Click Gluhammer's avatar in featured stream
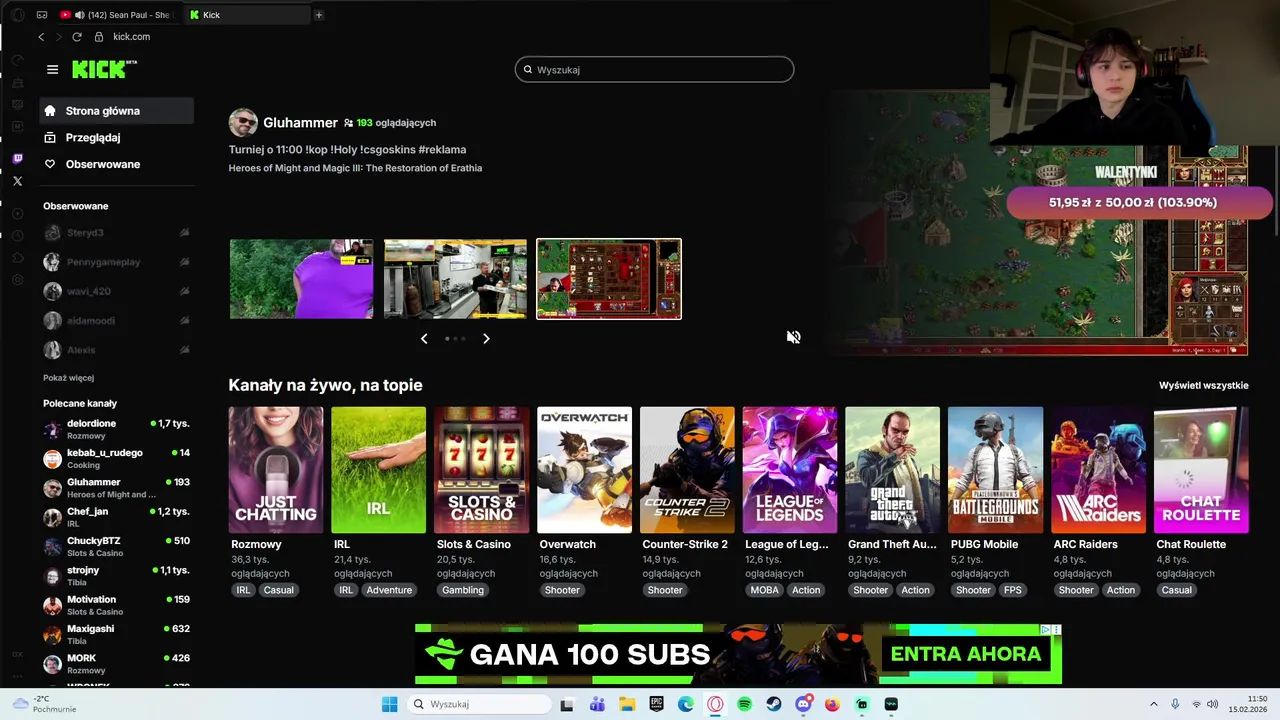 [243, 123]
